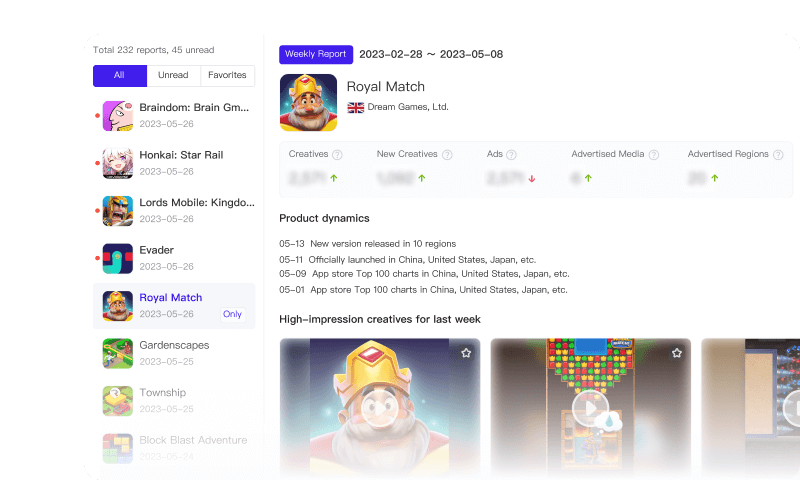Favorite the first creative with star icon
The height and width of the screenshot is (480, 800).
click(466, 353)
